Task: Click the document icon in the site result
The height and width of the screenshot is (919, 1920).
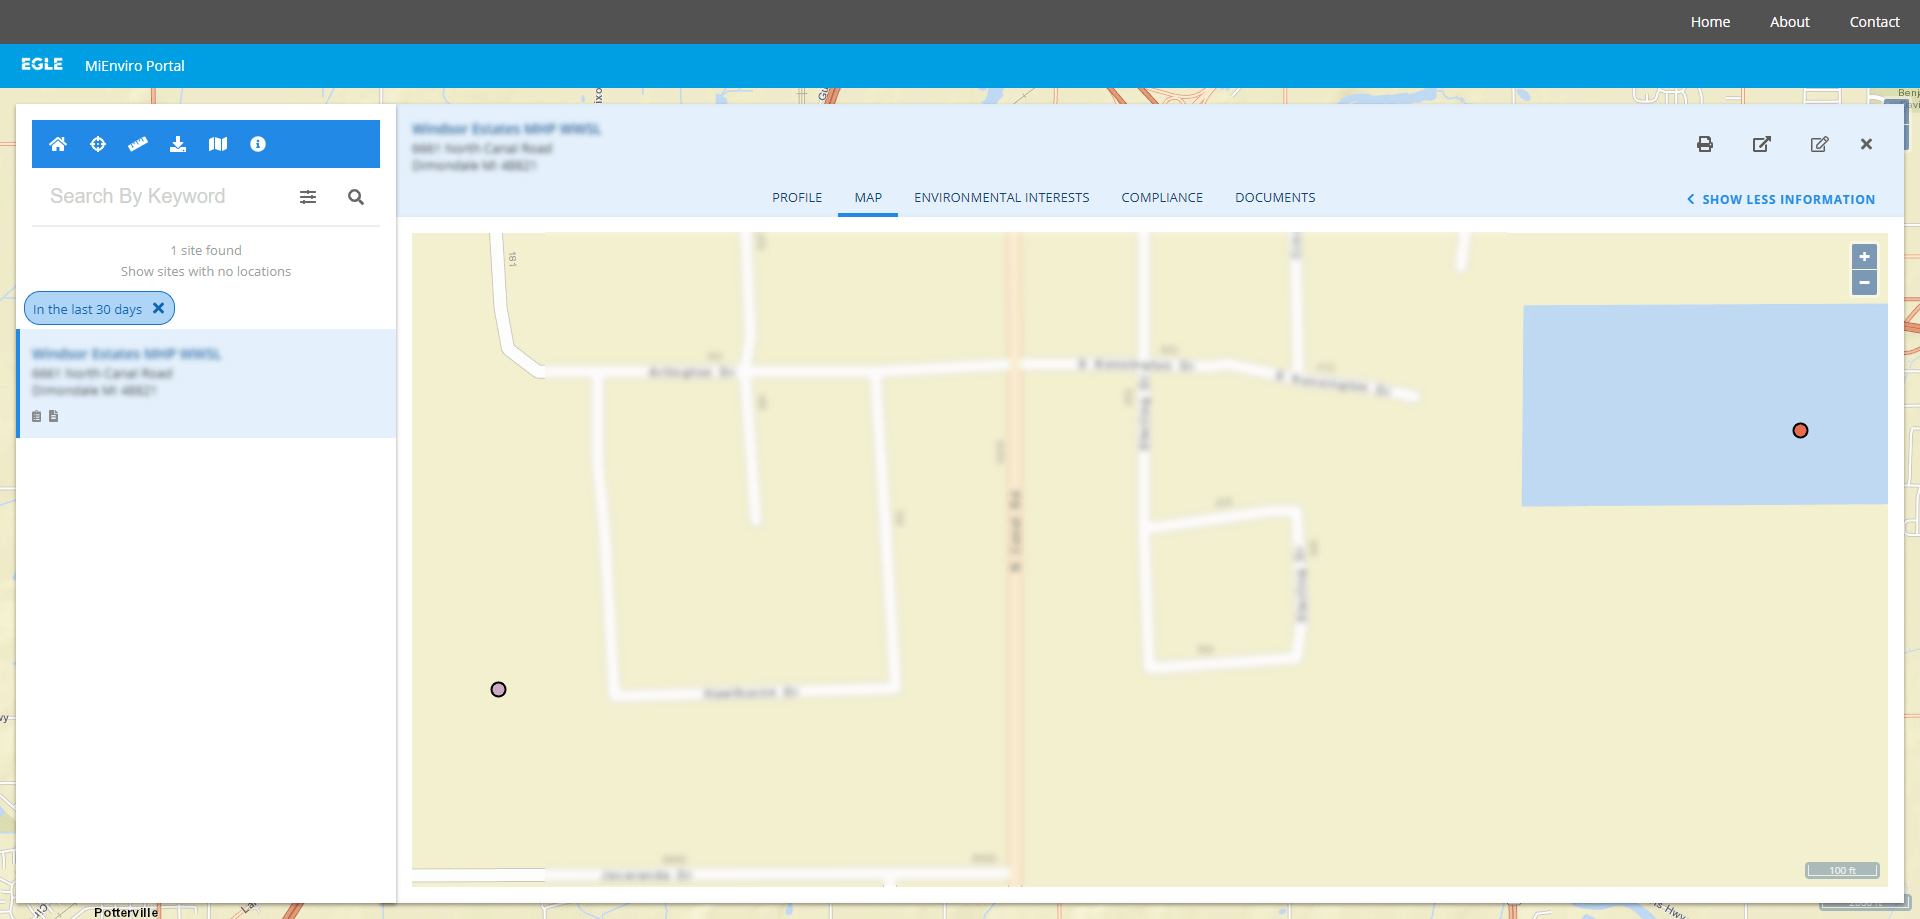Action: point(54,416)
